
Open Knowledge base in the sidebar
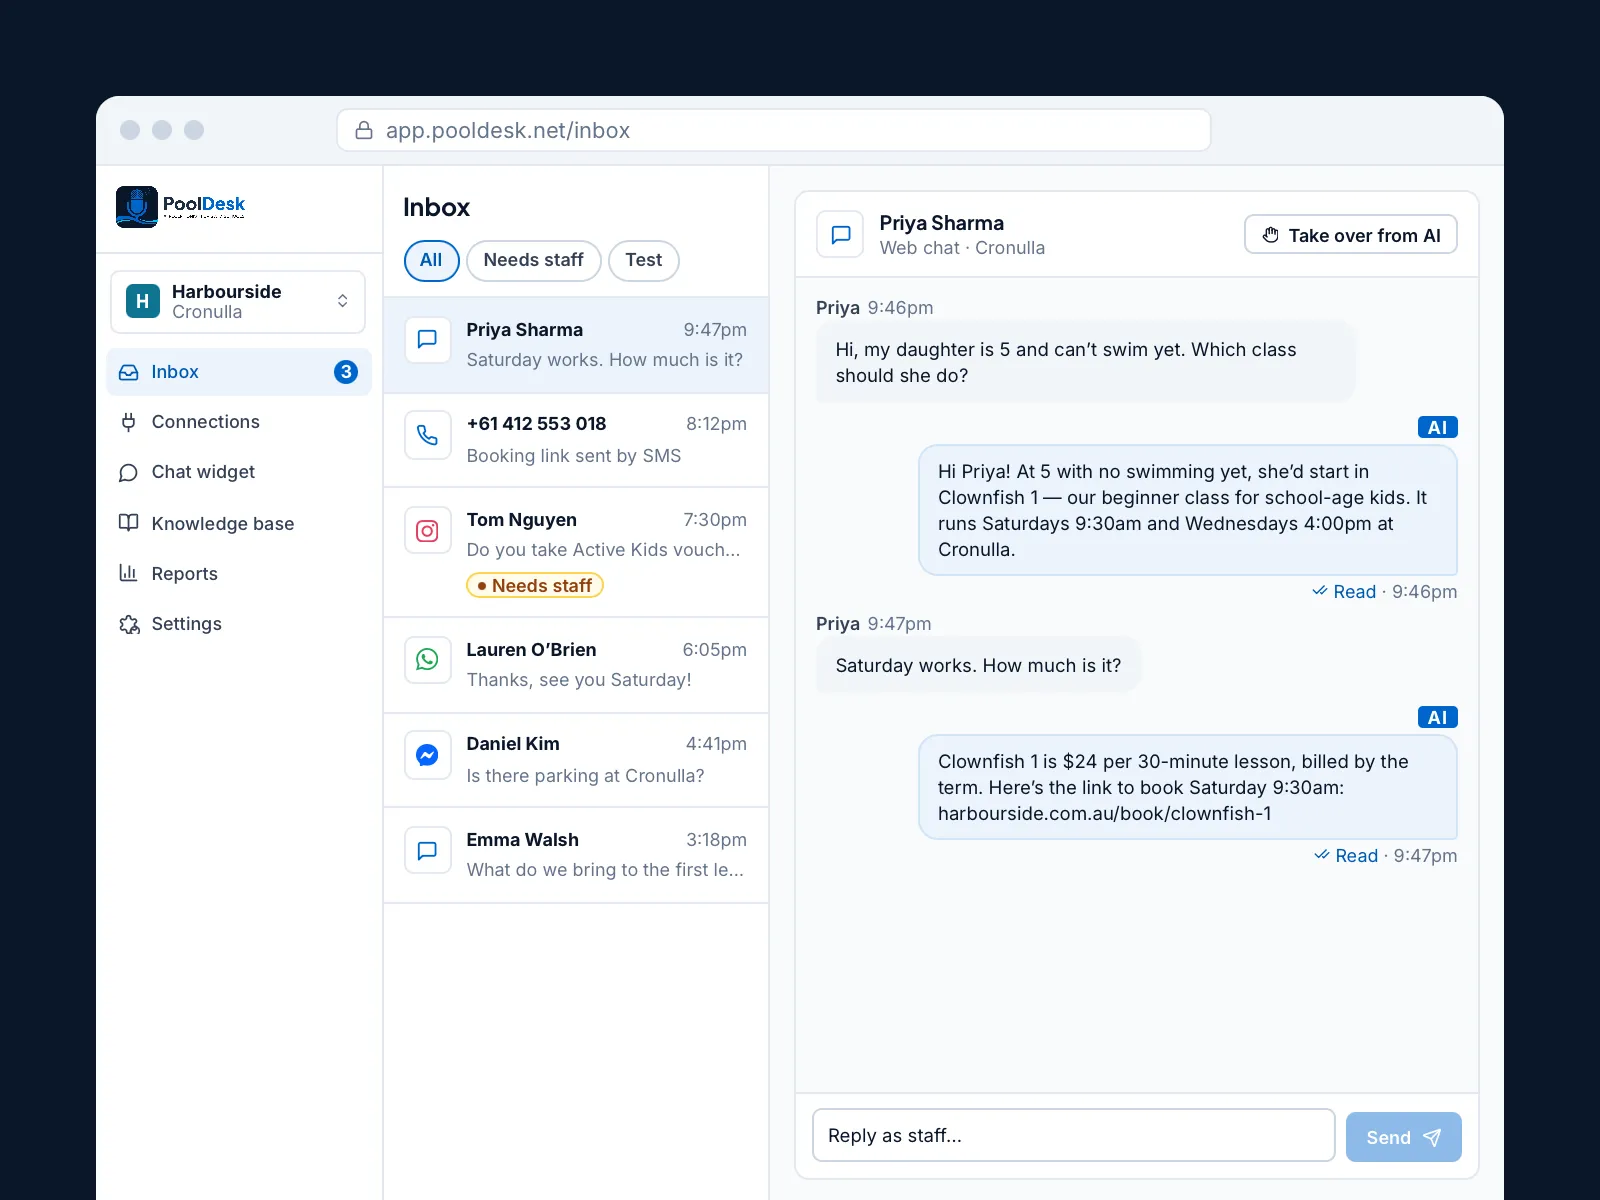click(x=238, y=523)
